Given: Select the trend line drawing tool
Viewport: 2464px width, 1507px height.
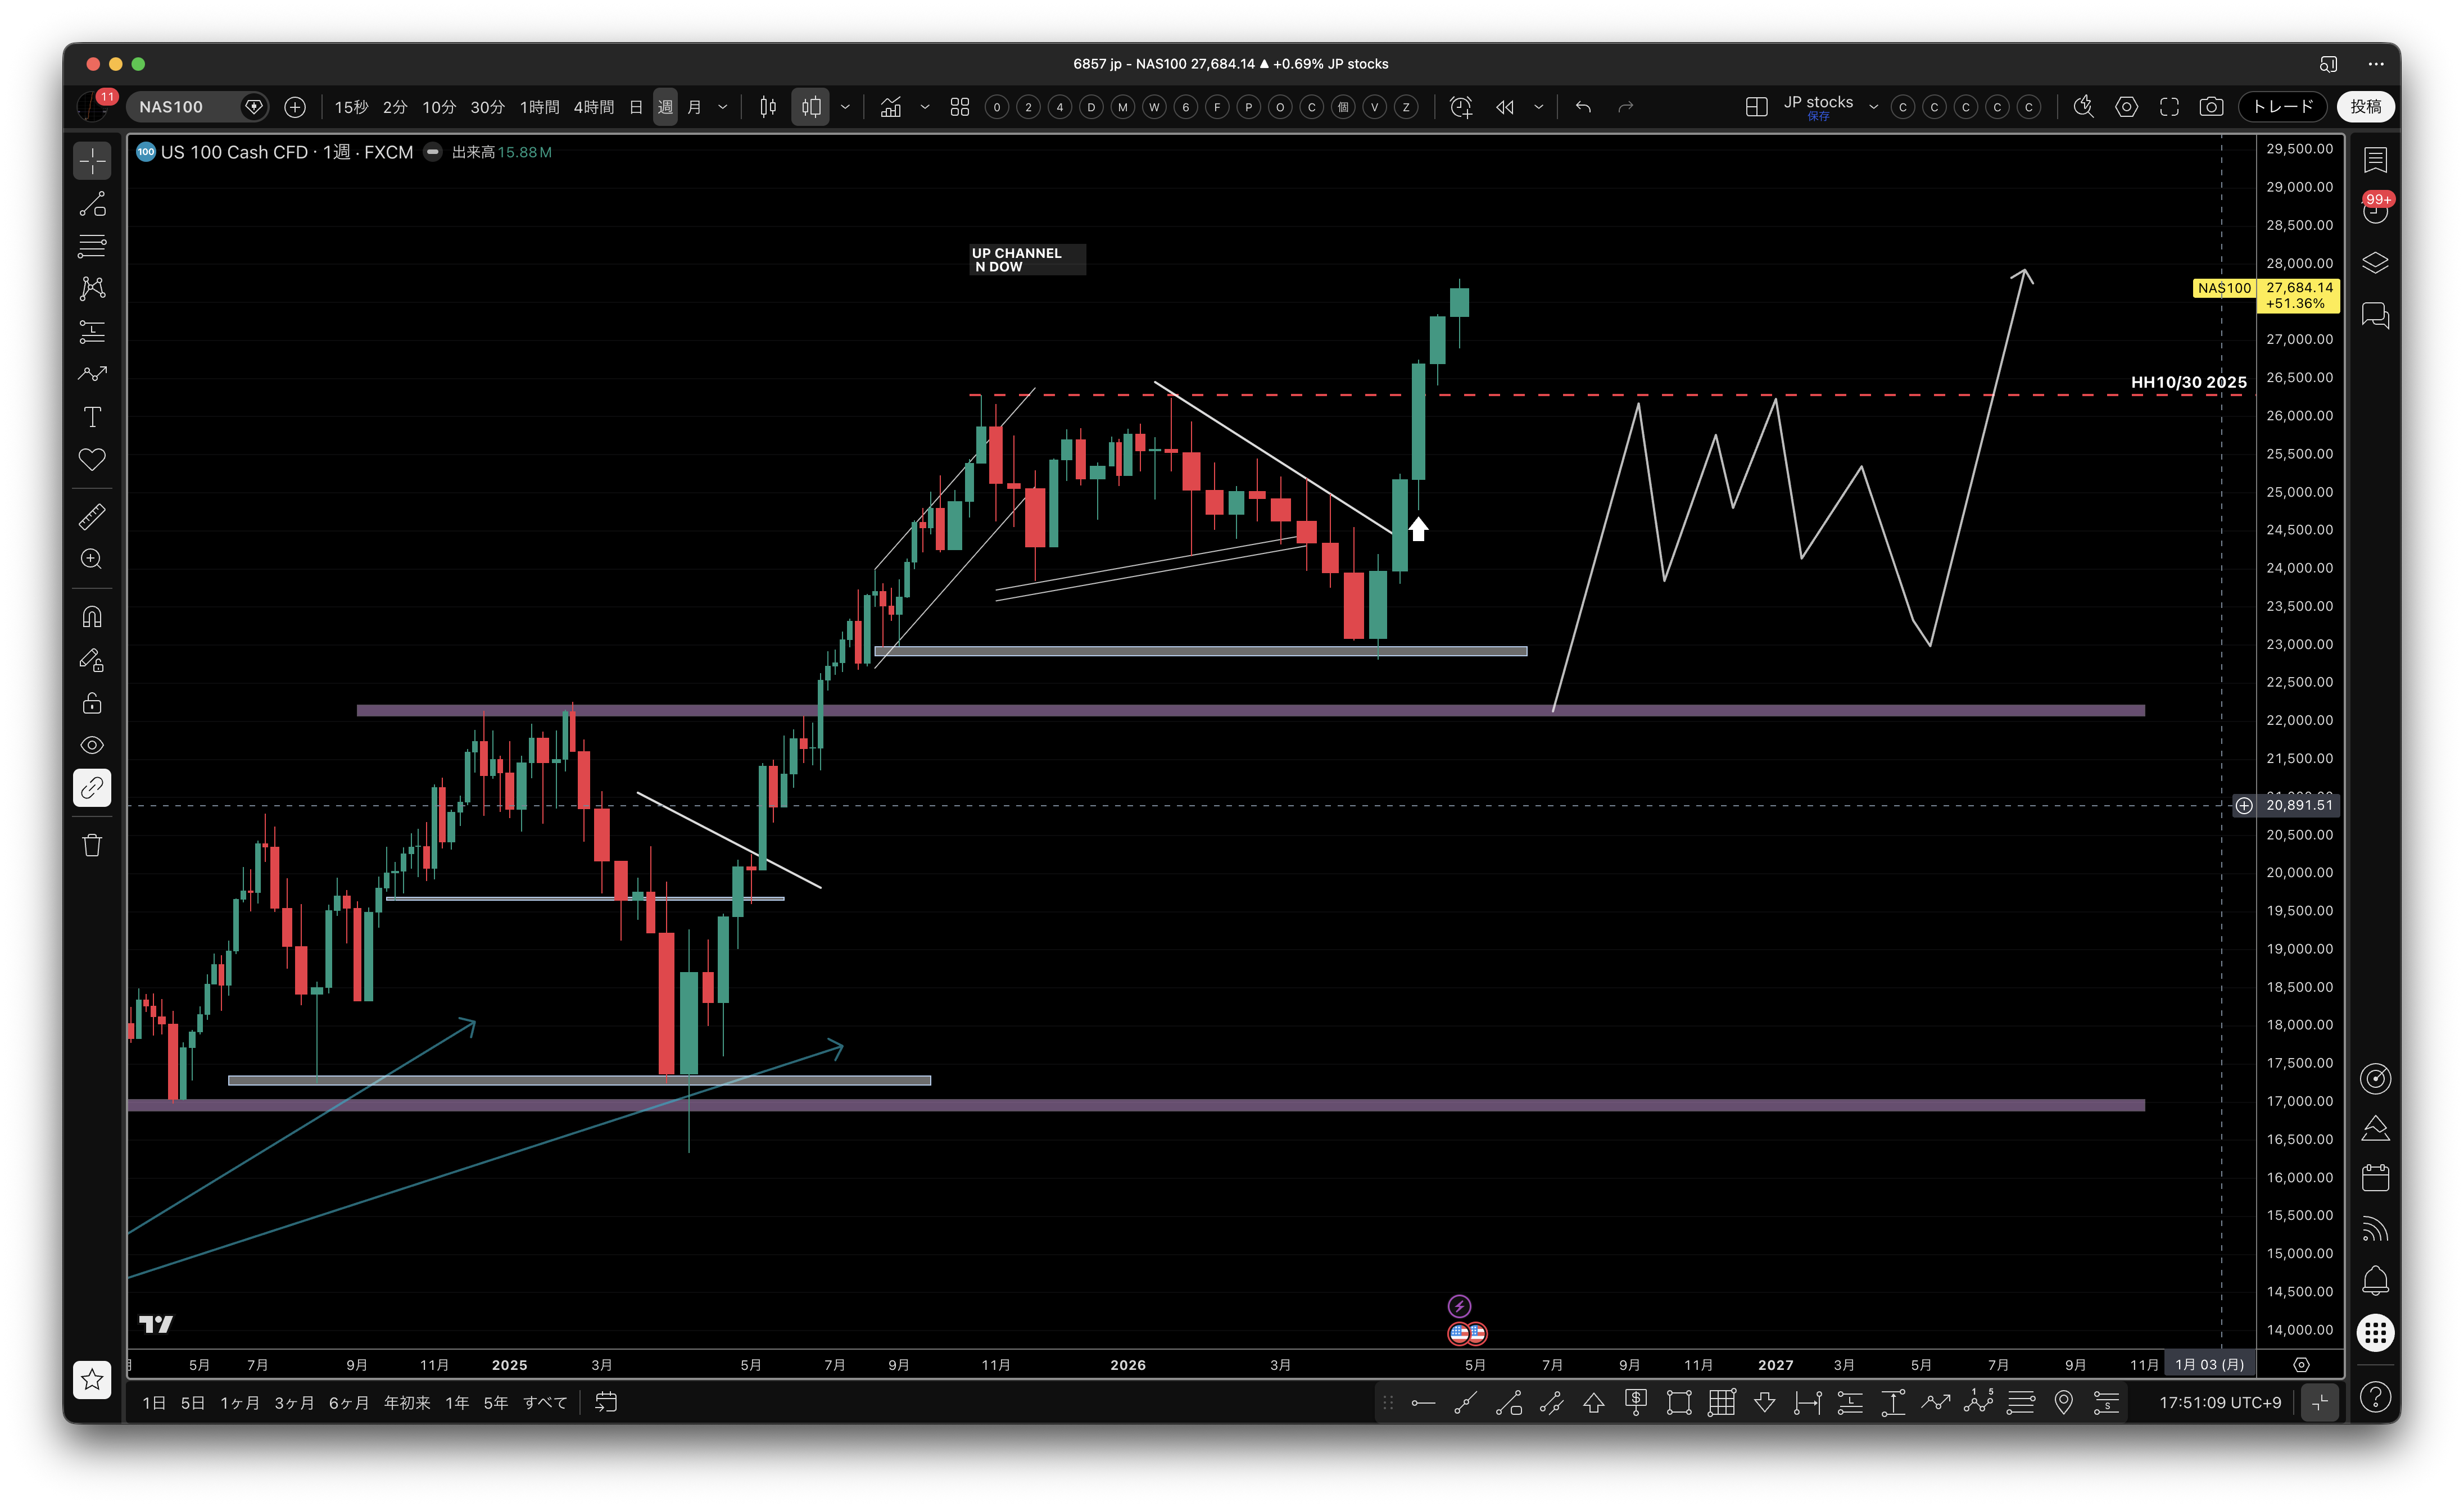Looking at the screenshot, I should click(92, 204).
